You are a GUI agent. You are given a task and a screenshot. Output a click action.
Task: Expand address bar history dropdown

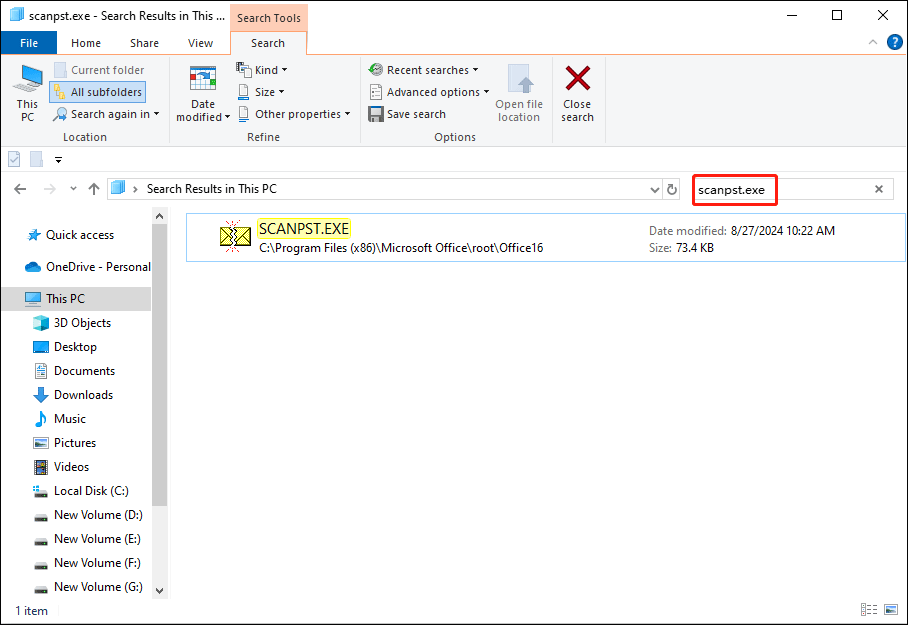point(654,189)
